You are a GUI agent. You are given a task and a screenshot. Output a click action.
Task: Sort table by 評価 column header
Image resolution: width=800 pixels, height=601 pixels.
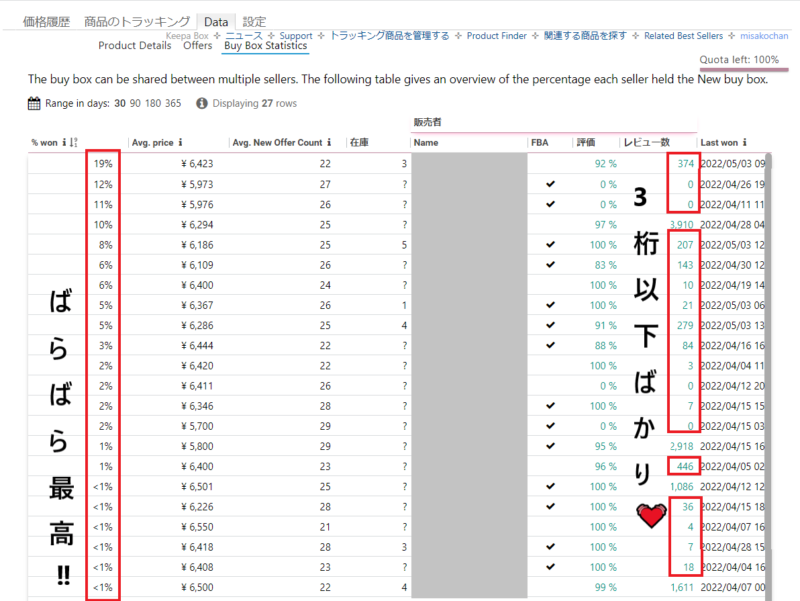click(x=586, y=143)
